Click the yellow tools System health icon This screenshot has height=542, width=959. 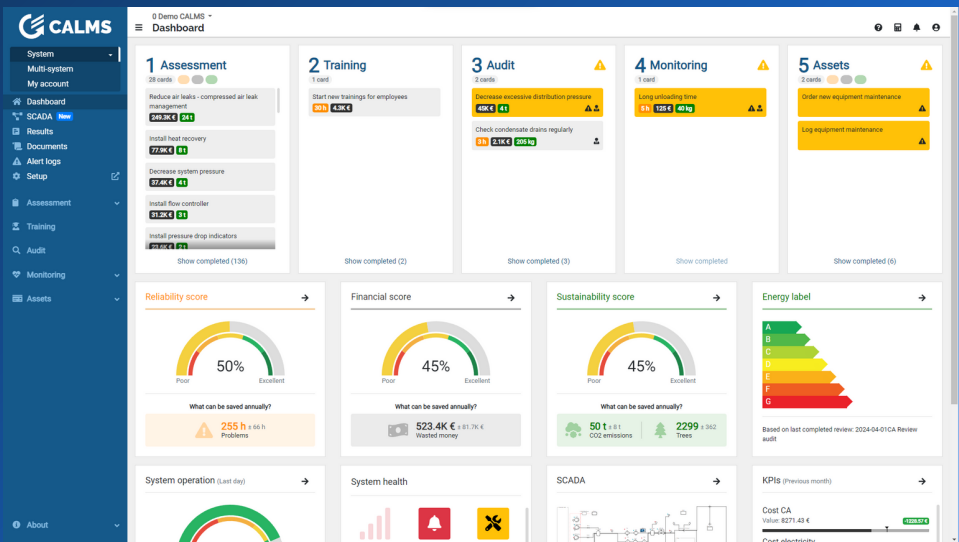[493, 523]
